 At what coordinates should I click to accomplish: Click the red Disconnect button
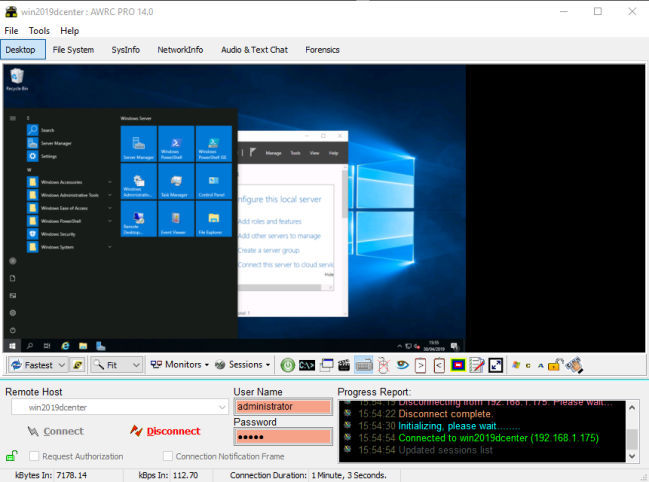pyautogui.click(x=165, y=431)
